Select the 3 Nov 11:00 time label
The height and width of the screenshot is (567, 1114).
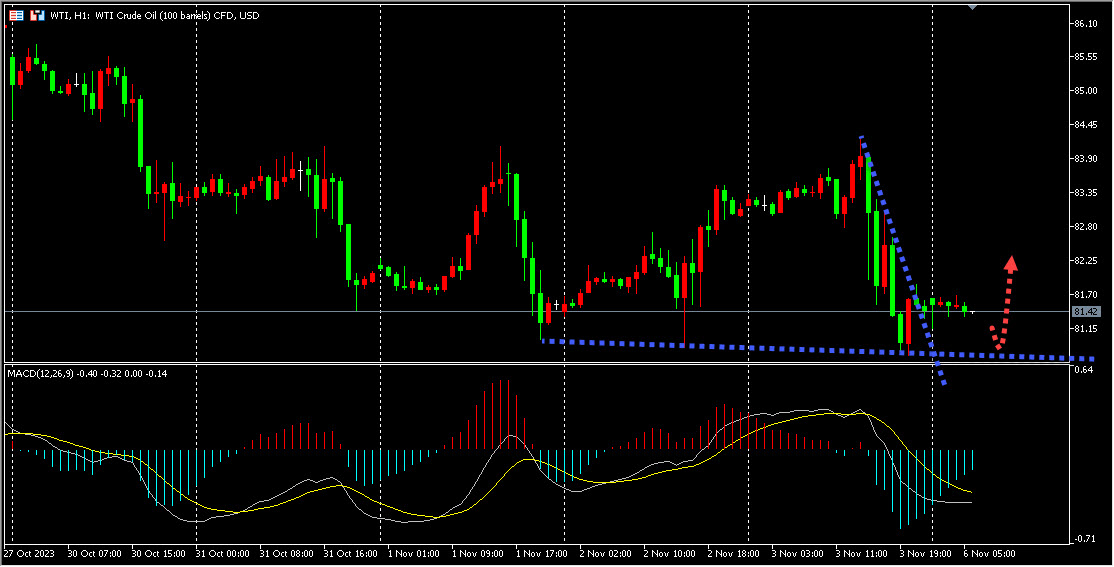point(862,554)
